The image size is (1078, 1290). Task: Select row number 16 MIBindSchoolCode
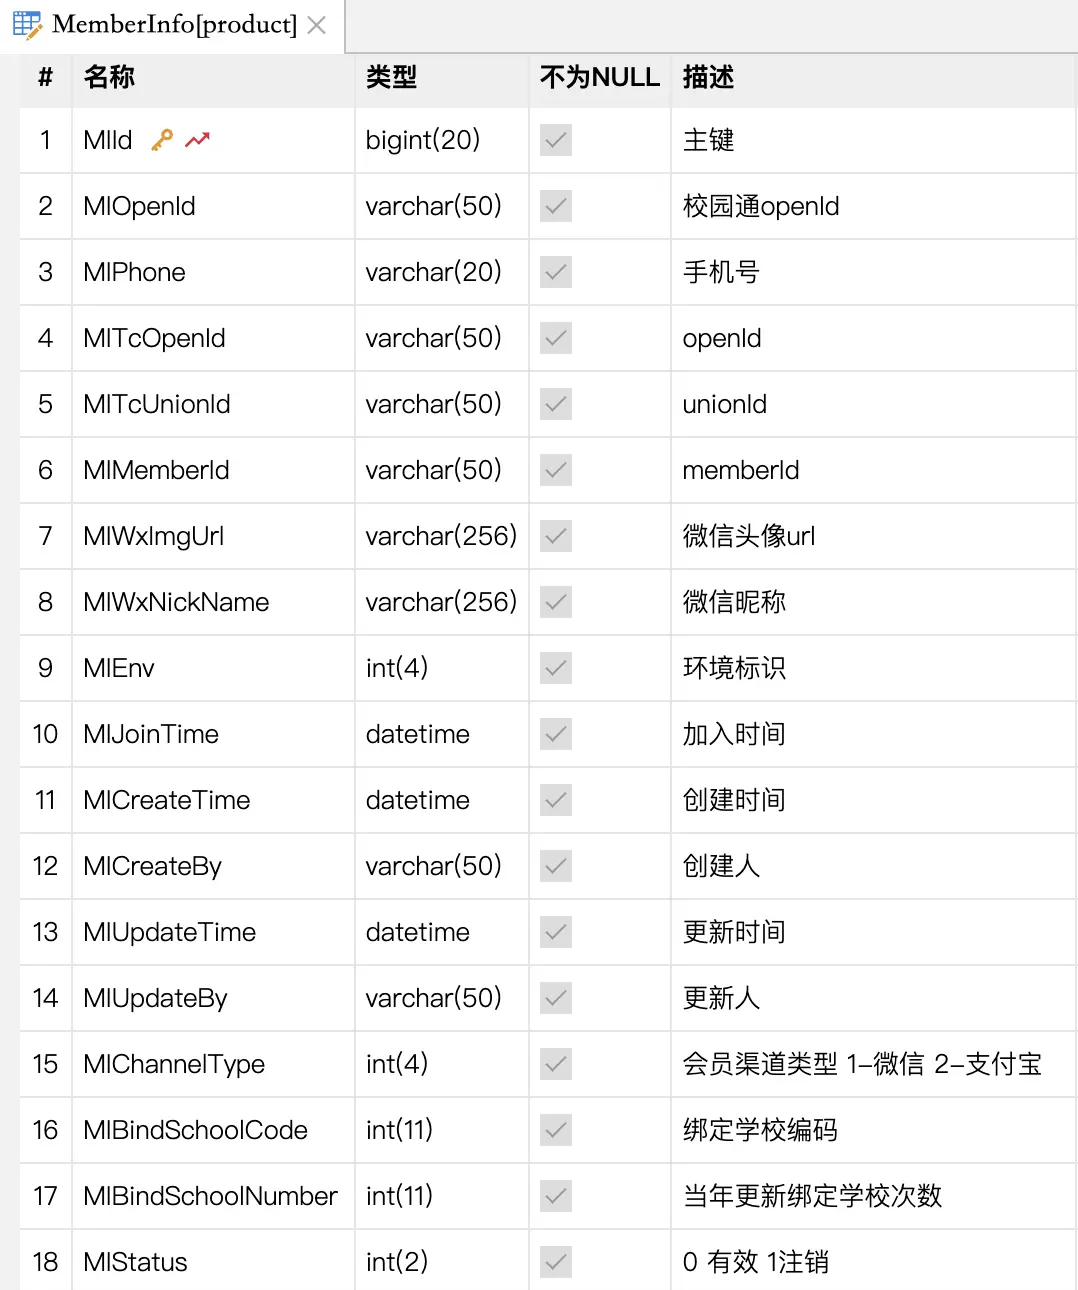point(45,1130)
